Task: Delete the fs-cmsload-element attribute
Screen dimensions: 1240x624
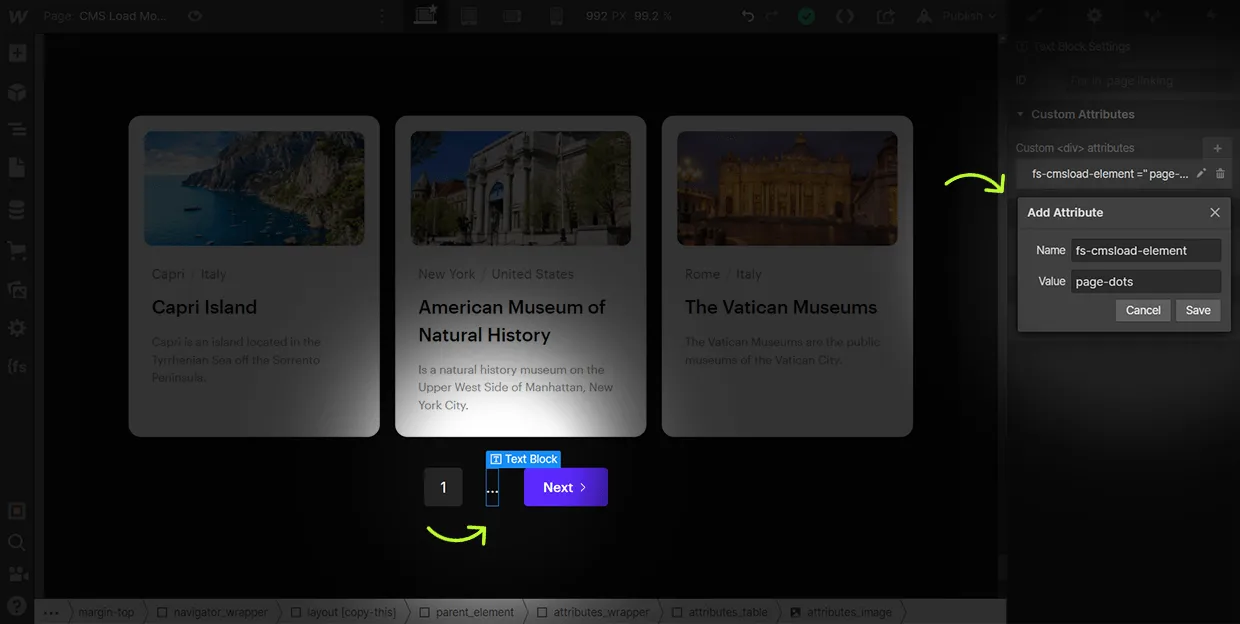Action: pos(1220,173)
